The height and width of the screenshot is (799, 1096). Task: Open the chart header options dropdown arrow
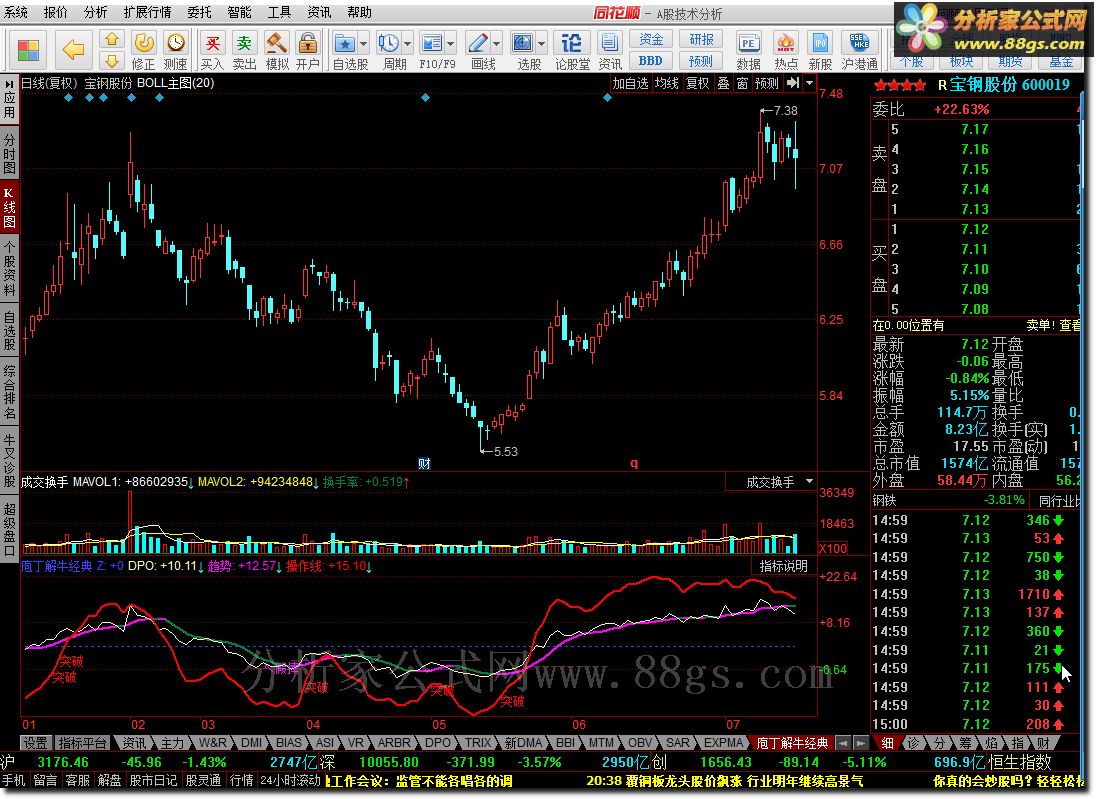809,83
